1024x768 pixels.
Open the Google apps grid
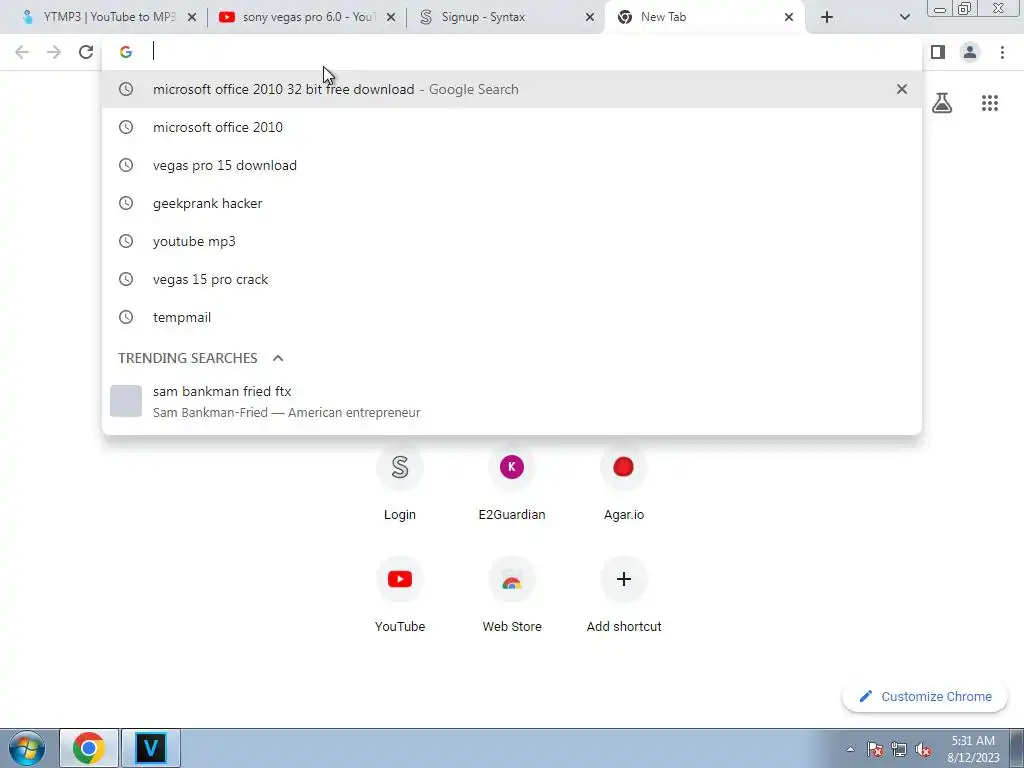pyautogui.click(x=990, y=103)
